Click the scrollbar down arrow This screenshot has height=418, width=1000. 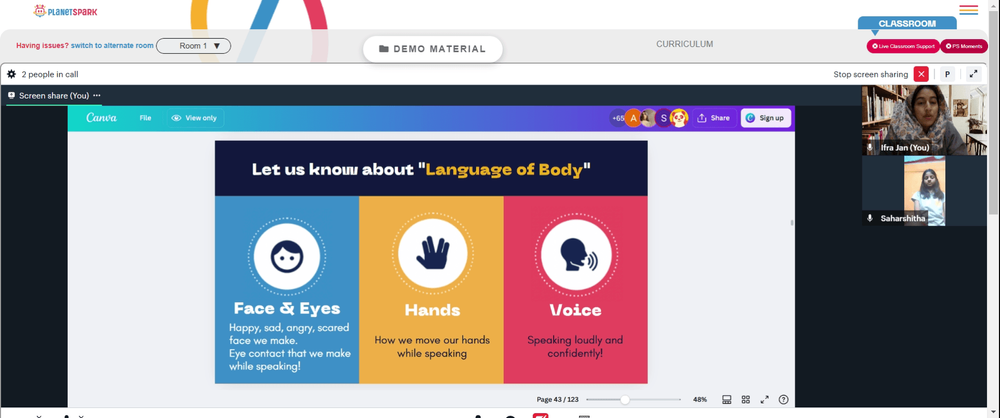click(995, 413)
